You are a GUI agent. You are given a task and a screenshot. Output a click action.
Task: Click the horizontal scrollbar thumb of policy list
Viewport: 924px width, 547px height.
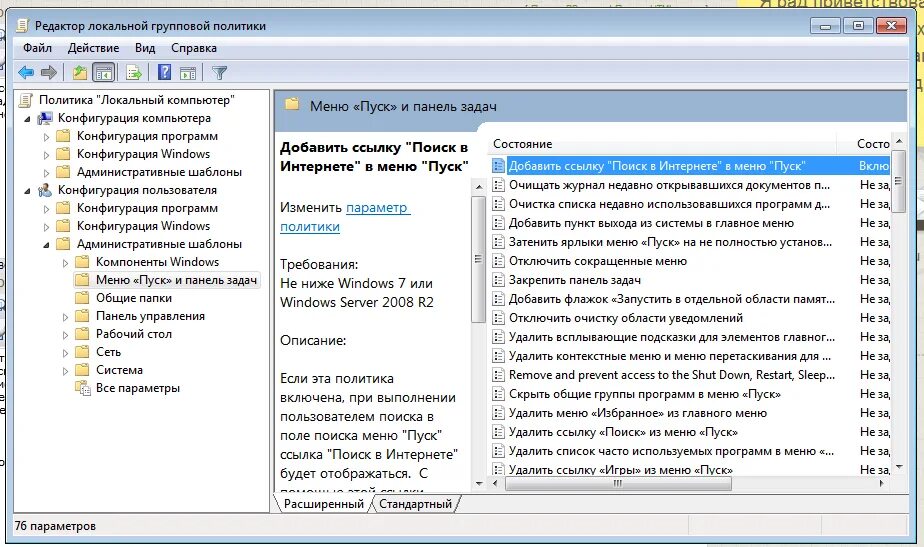click(618, 483)
